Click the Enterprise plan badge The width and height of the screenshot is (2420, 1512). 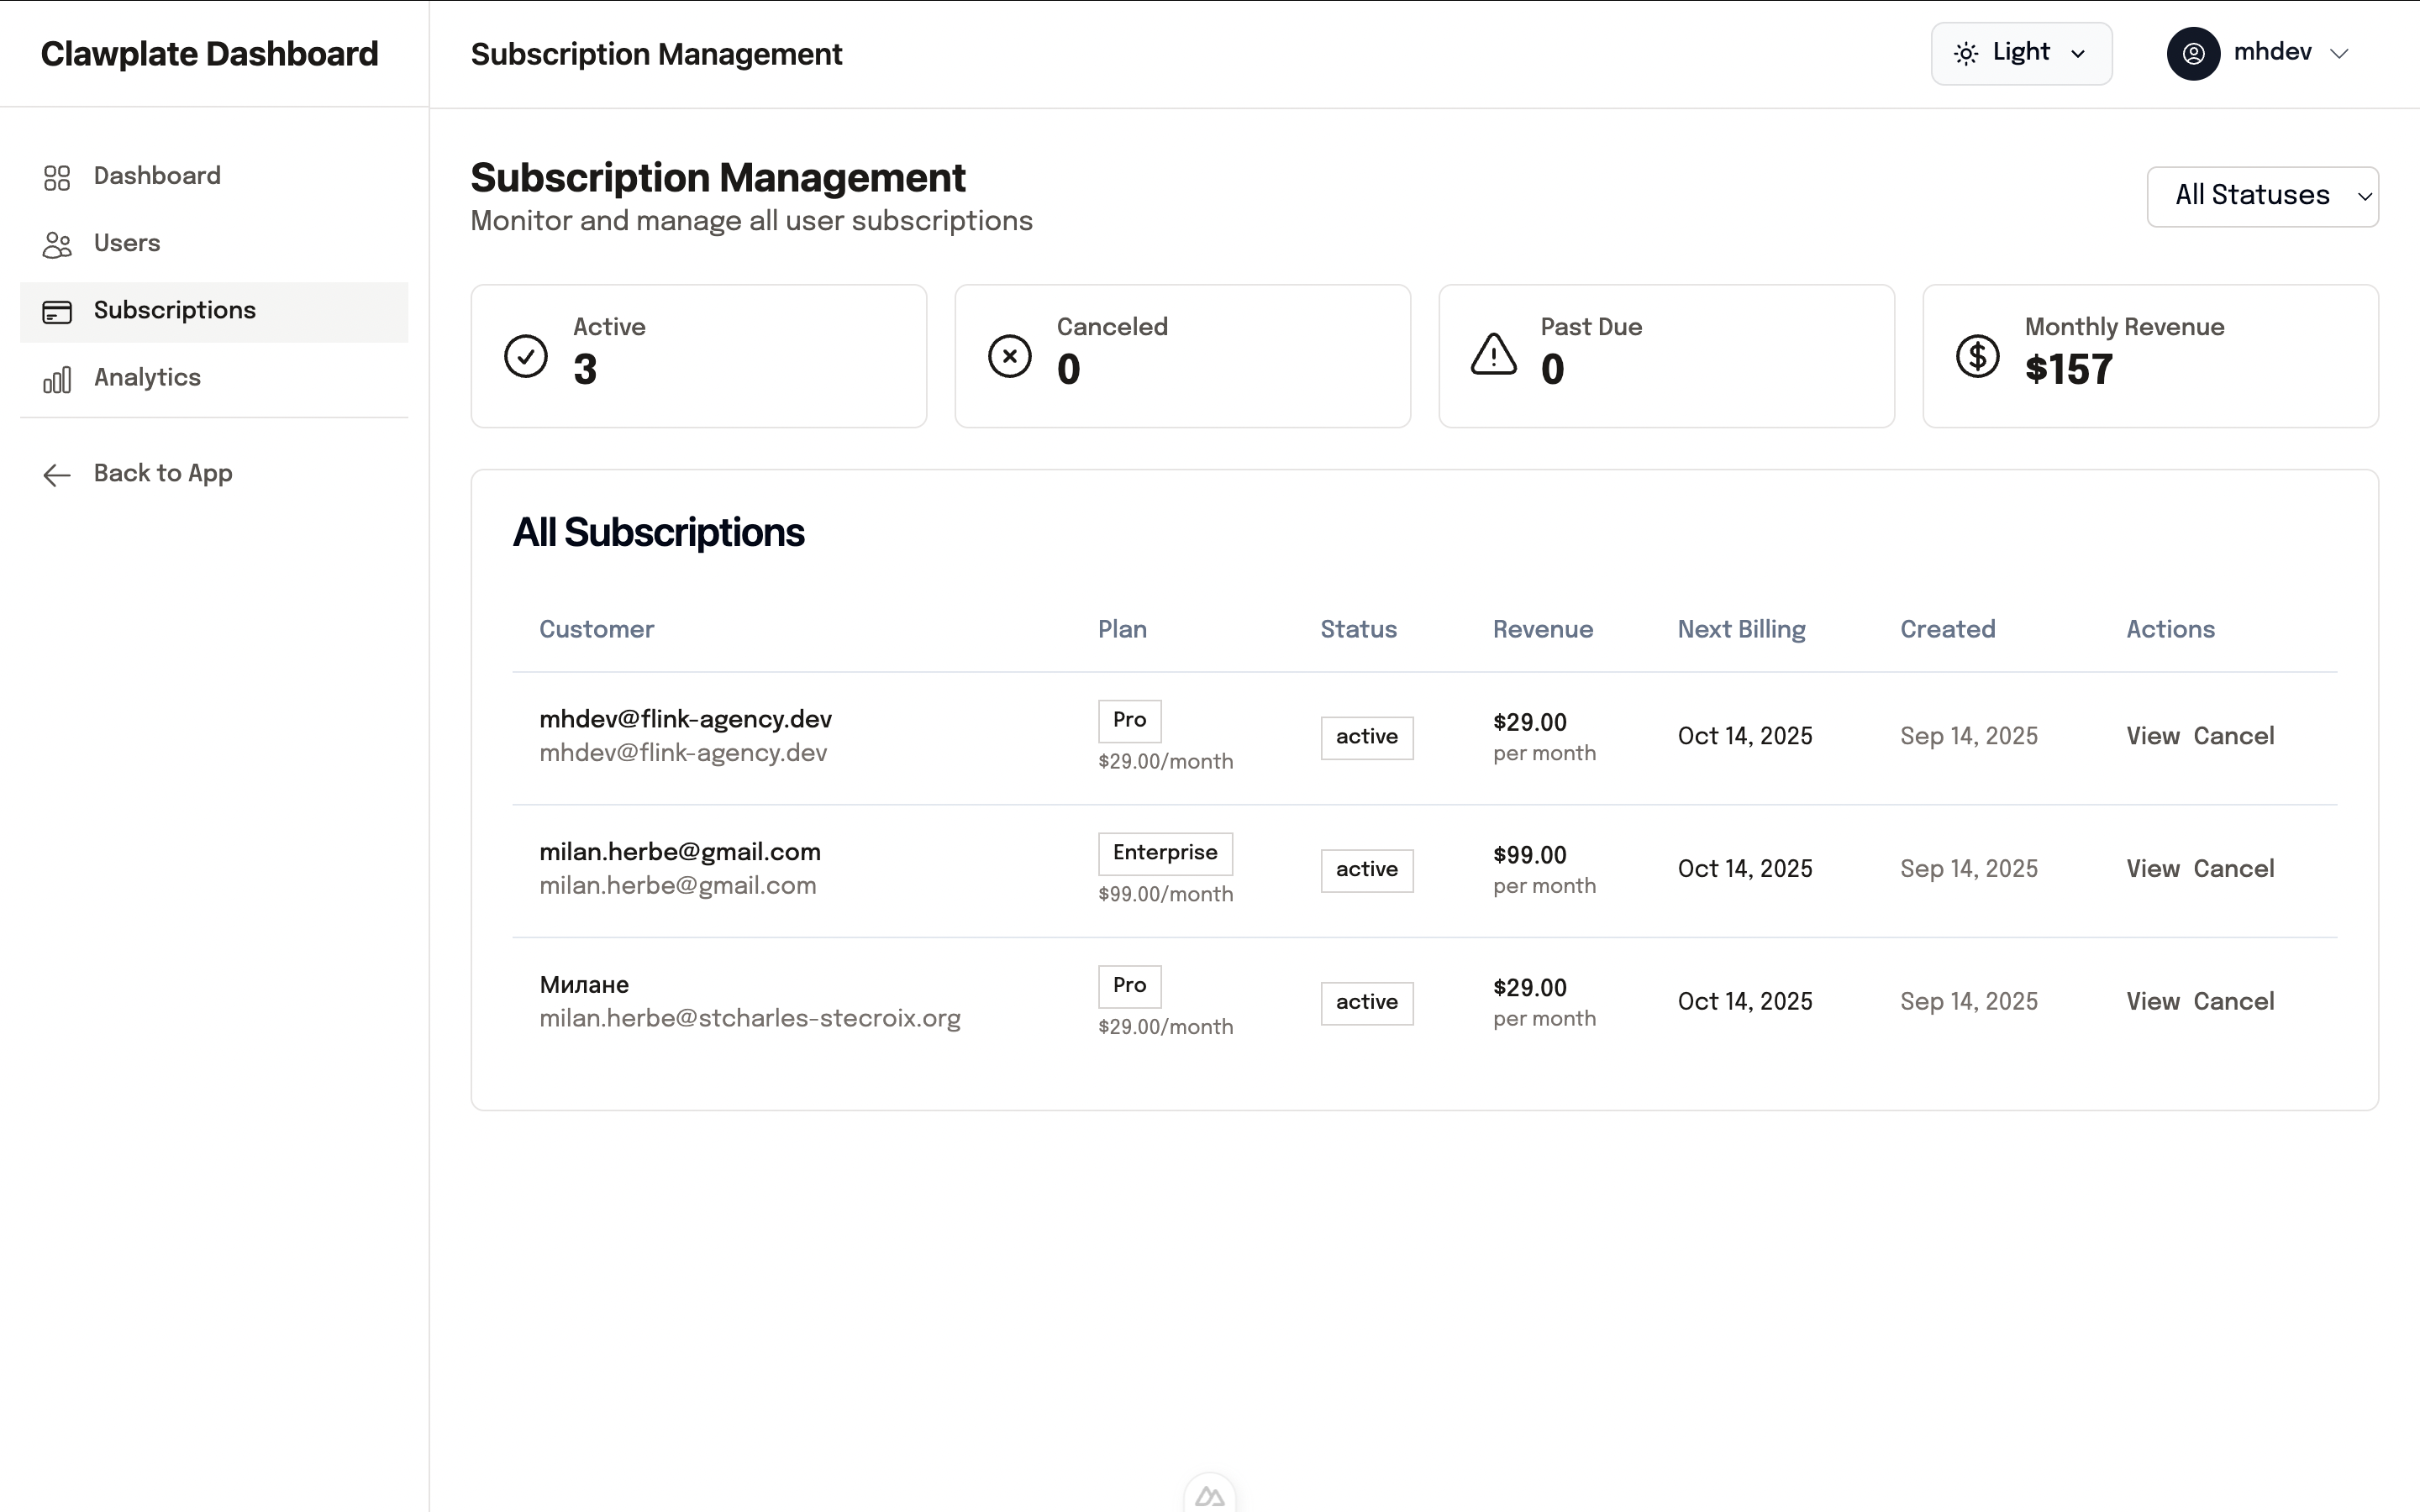coord(1164,853)
